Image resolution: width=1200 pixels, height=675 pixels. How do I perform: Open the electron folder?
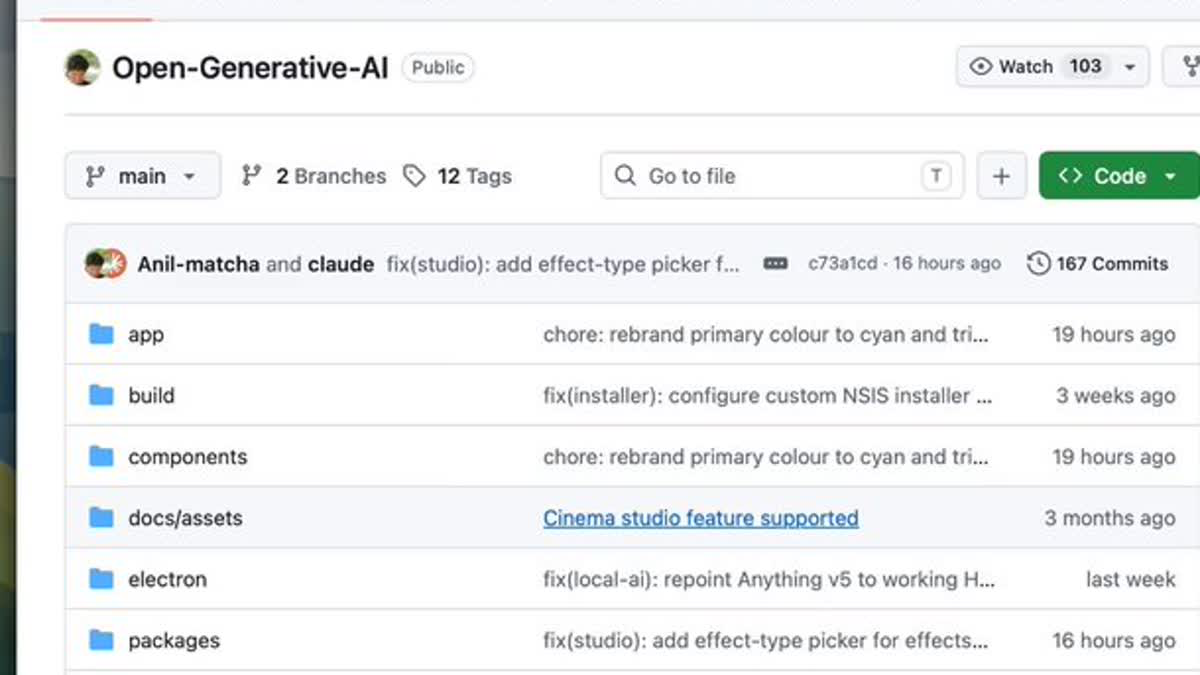click(167, 579)
